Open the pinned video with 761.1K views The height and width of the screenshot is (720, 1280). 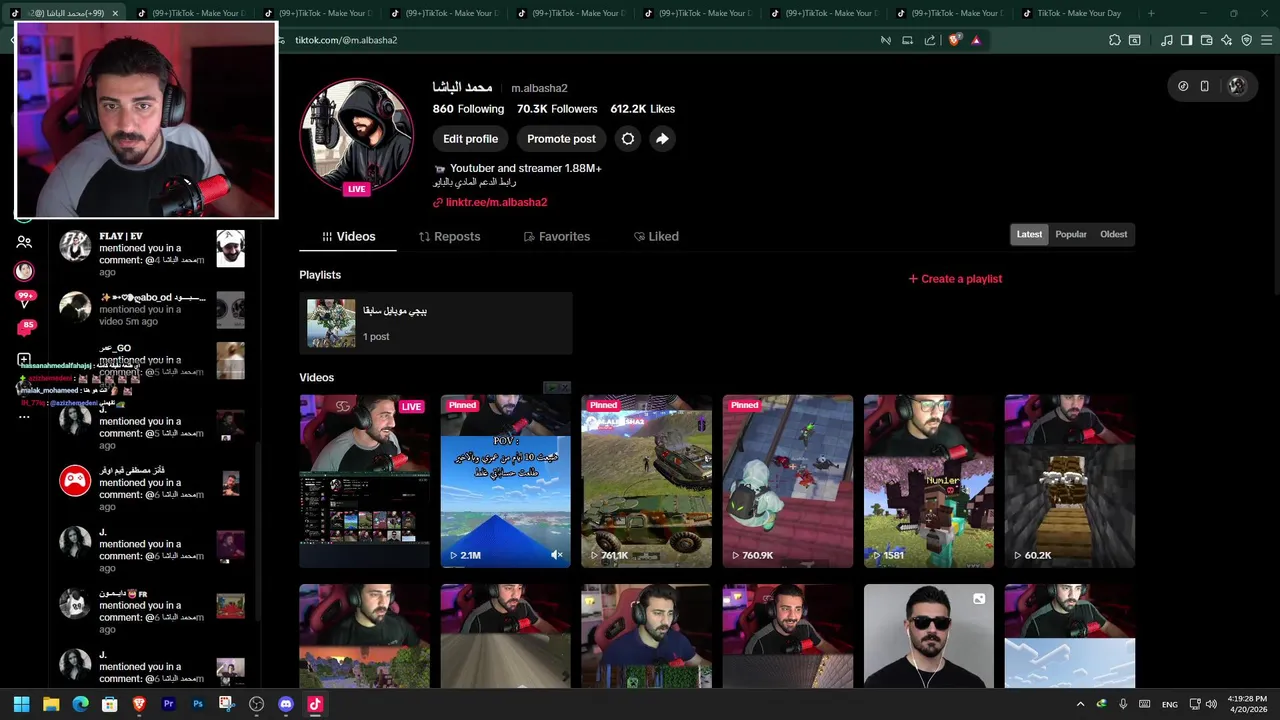pos(646,481)
